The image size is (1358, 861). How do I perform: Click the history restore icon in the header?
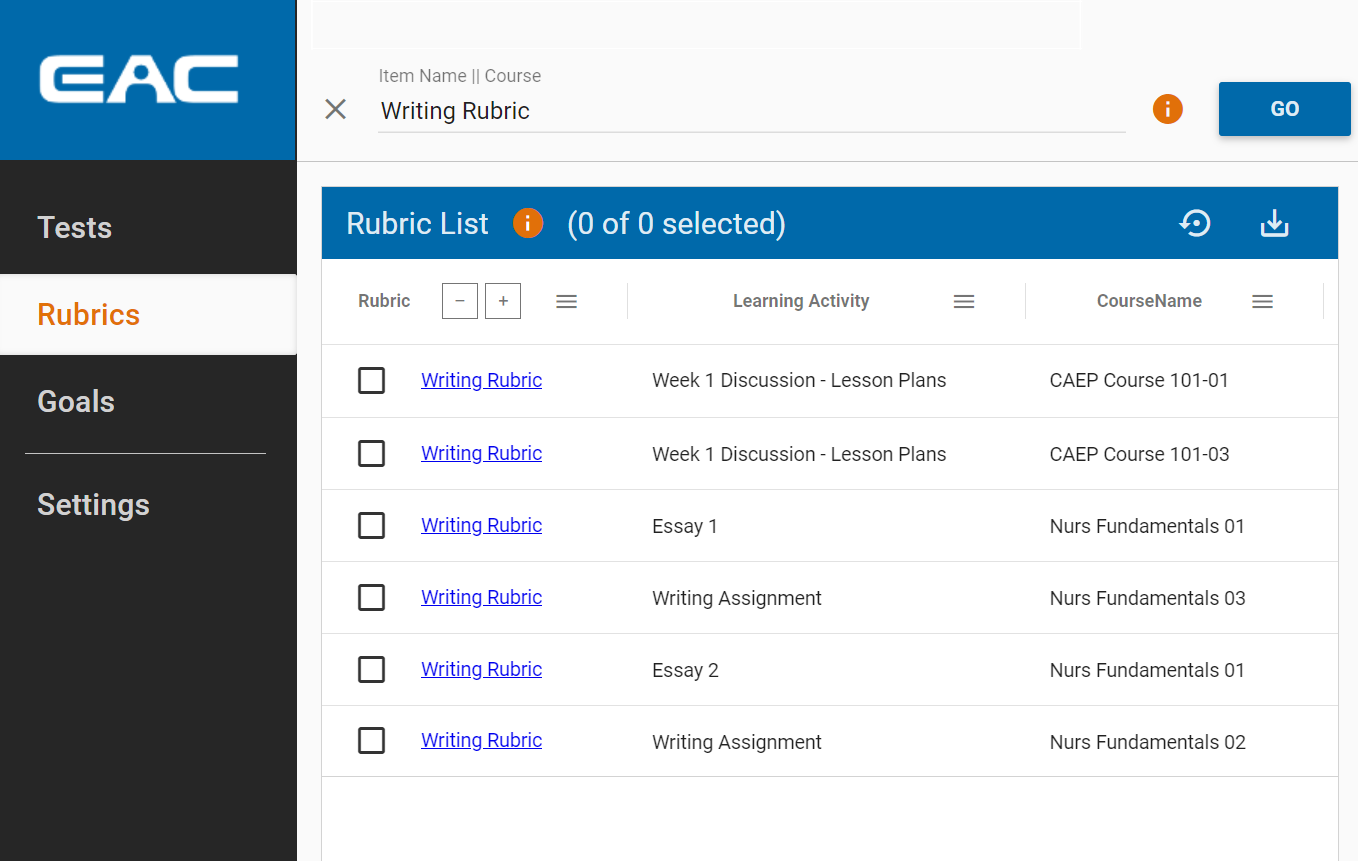pyautogui.click(x=1195, y=223)
